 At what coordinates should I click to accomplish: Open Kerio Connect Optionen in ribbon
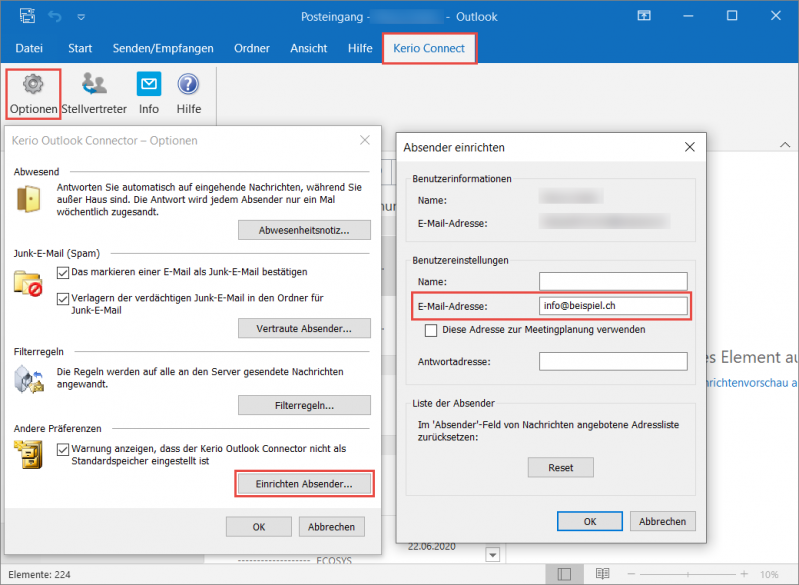pyautogui.click(x=33, y=92)
